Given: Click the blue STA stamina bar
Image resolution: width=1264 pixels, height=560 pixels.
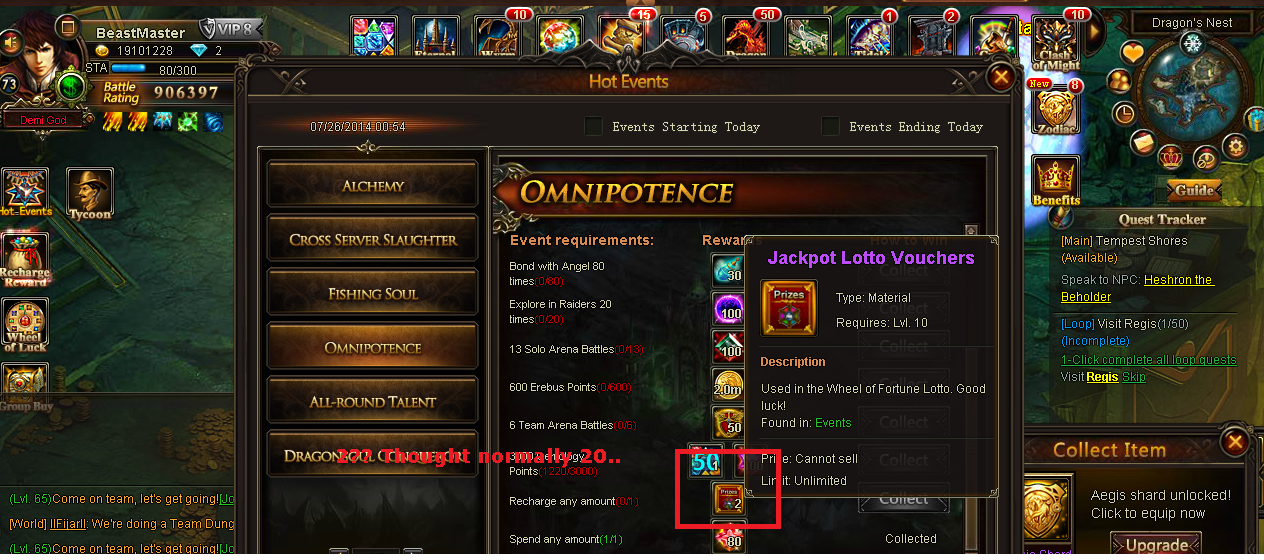Looking at the screenshot, I should point(170,69).
